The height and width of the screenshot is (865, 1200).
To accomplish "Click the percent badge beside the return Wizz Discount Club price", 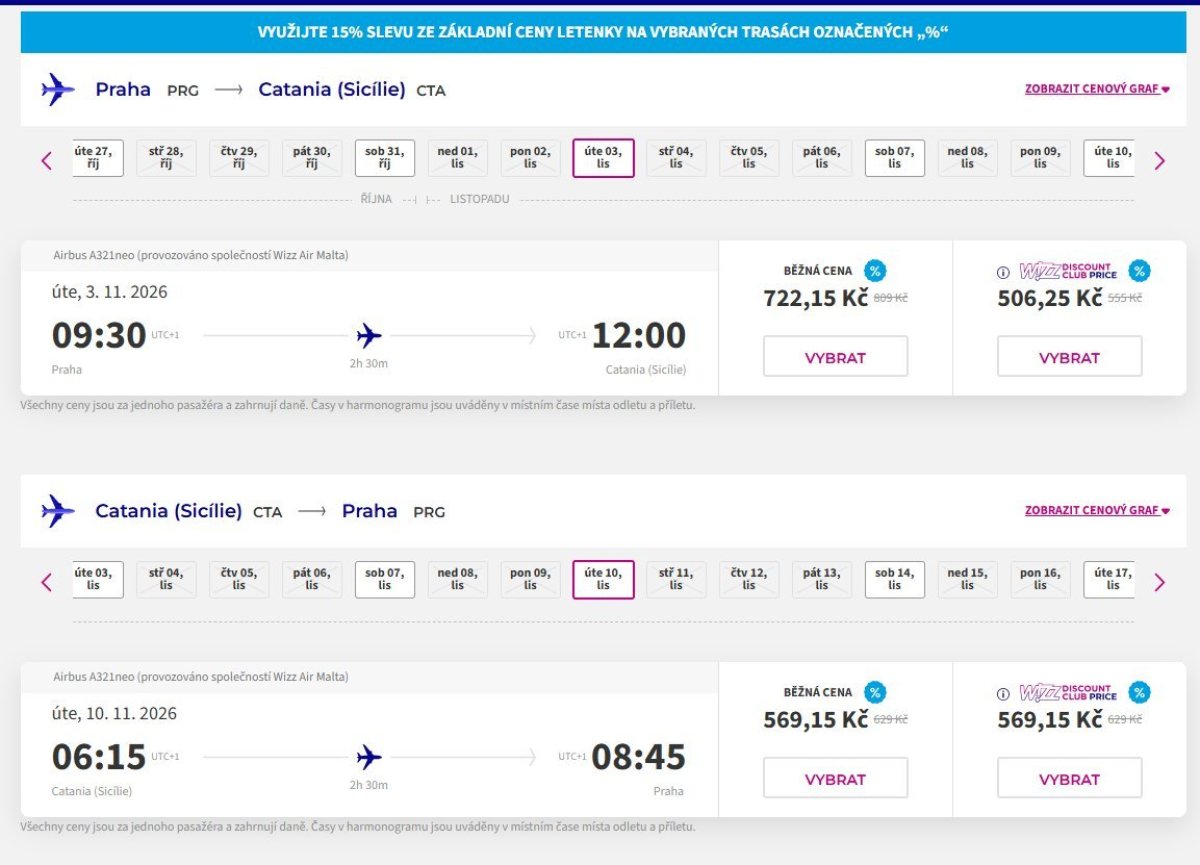I will 1139,692.
